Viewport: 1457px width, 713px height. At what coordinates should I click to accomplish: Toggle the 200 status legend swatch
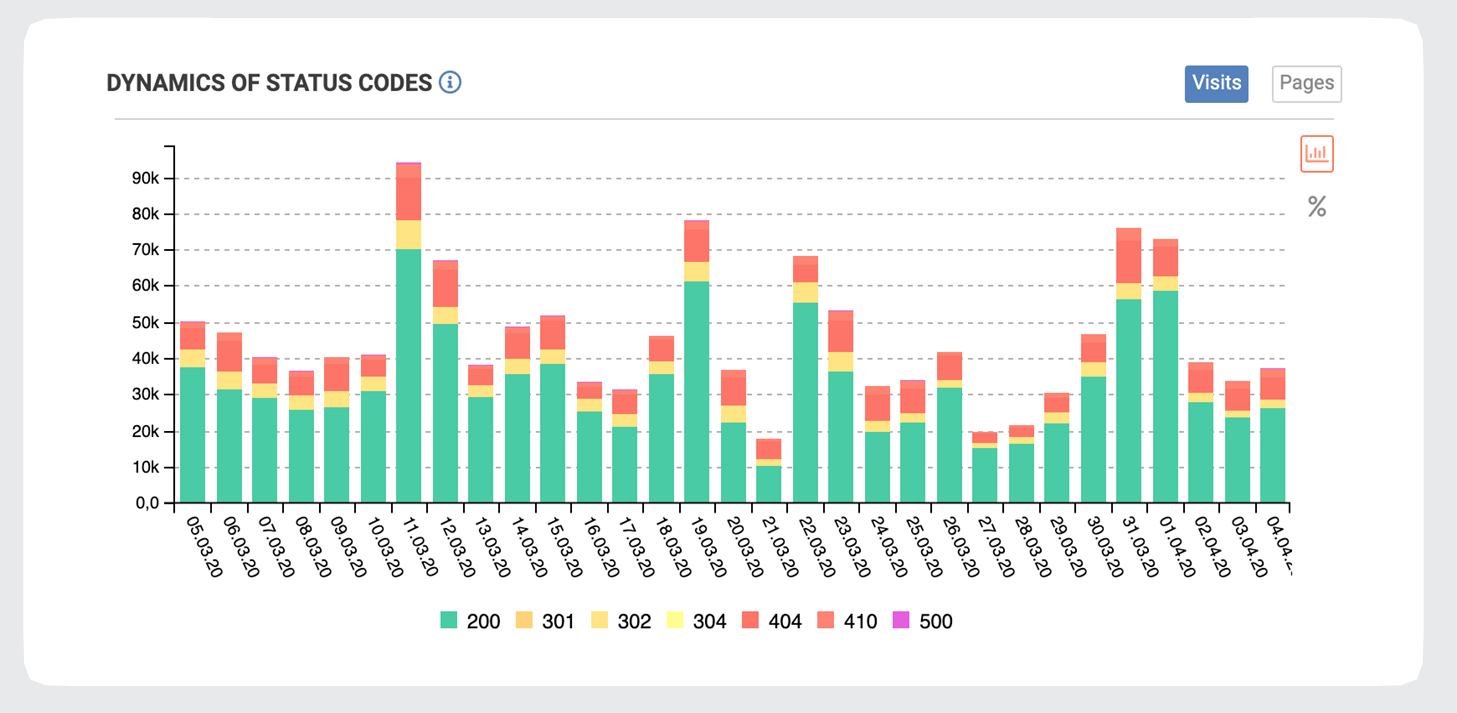point(449,621)
